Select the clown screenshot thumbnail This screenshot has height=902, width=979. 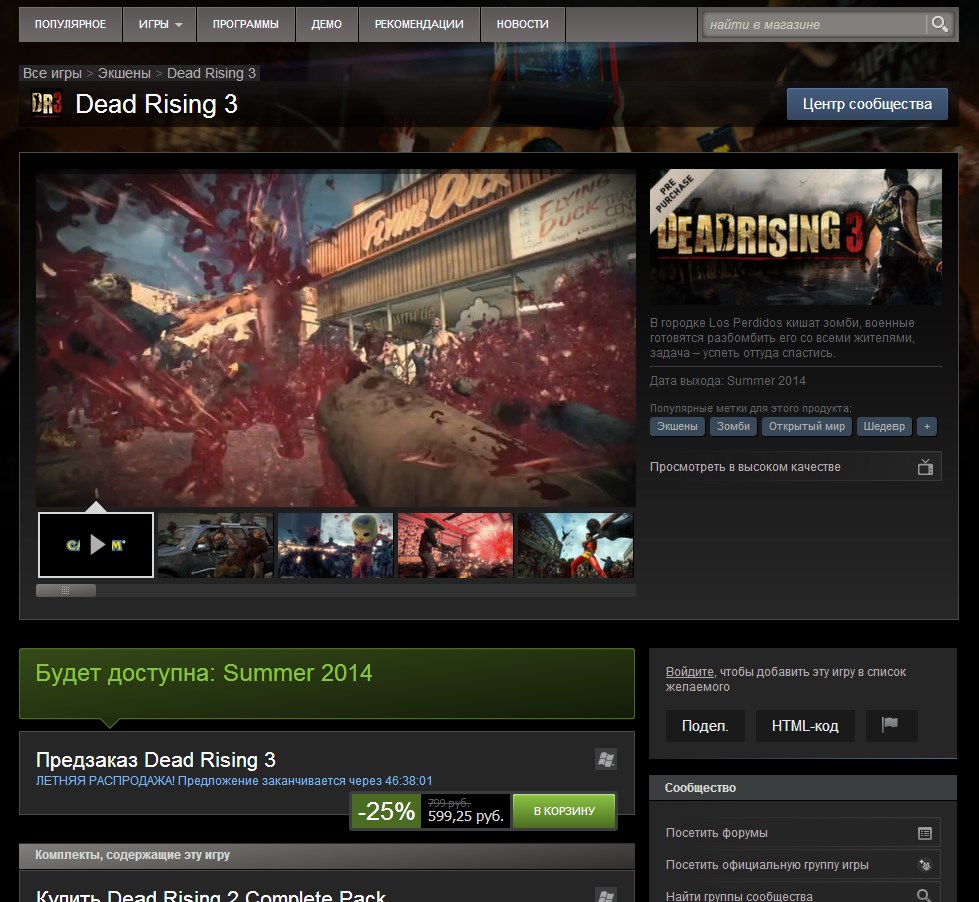coord(335,545)
